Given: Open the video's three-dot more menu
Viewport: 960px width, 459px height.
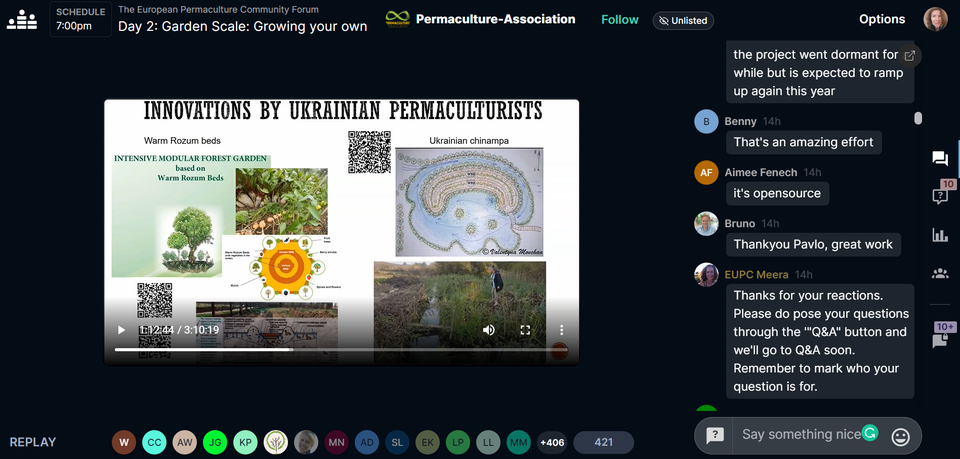Looking at the screenshot, I should (x=562, y=330).
